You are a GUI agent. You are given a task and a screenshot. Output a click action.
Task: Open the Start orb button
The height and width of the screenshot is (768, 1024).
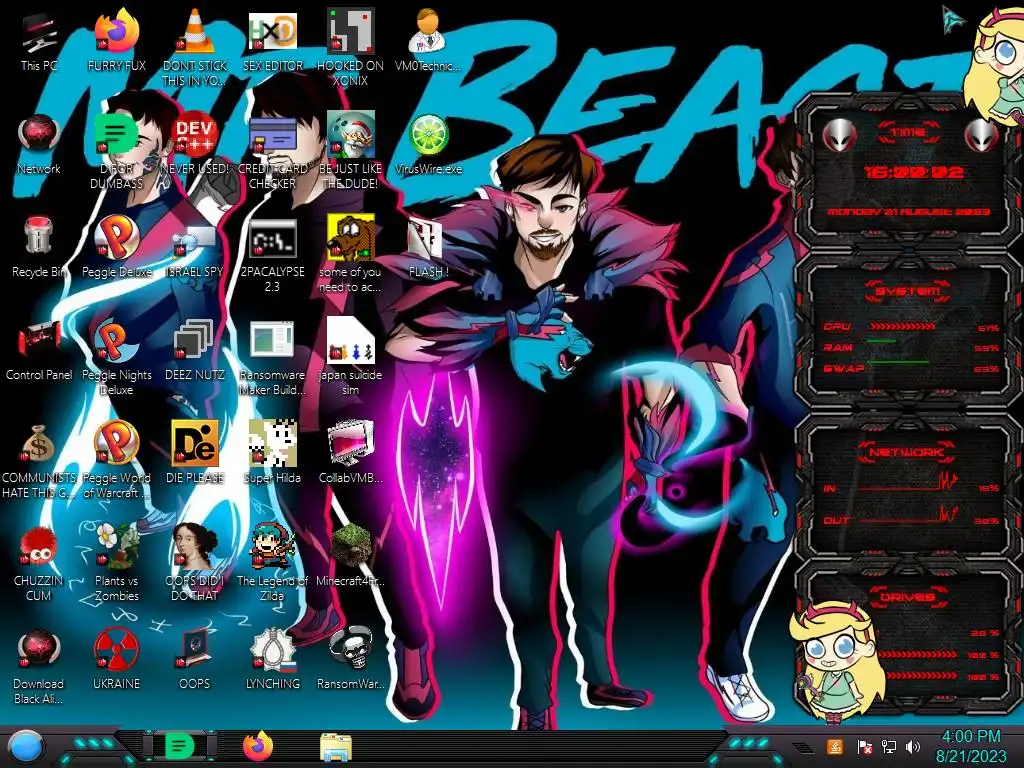[26, 746]
